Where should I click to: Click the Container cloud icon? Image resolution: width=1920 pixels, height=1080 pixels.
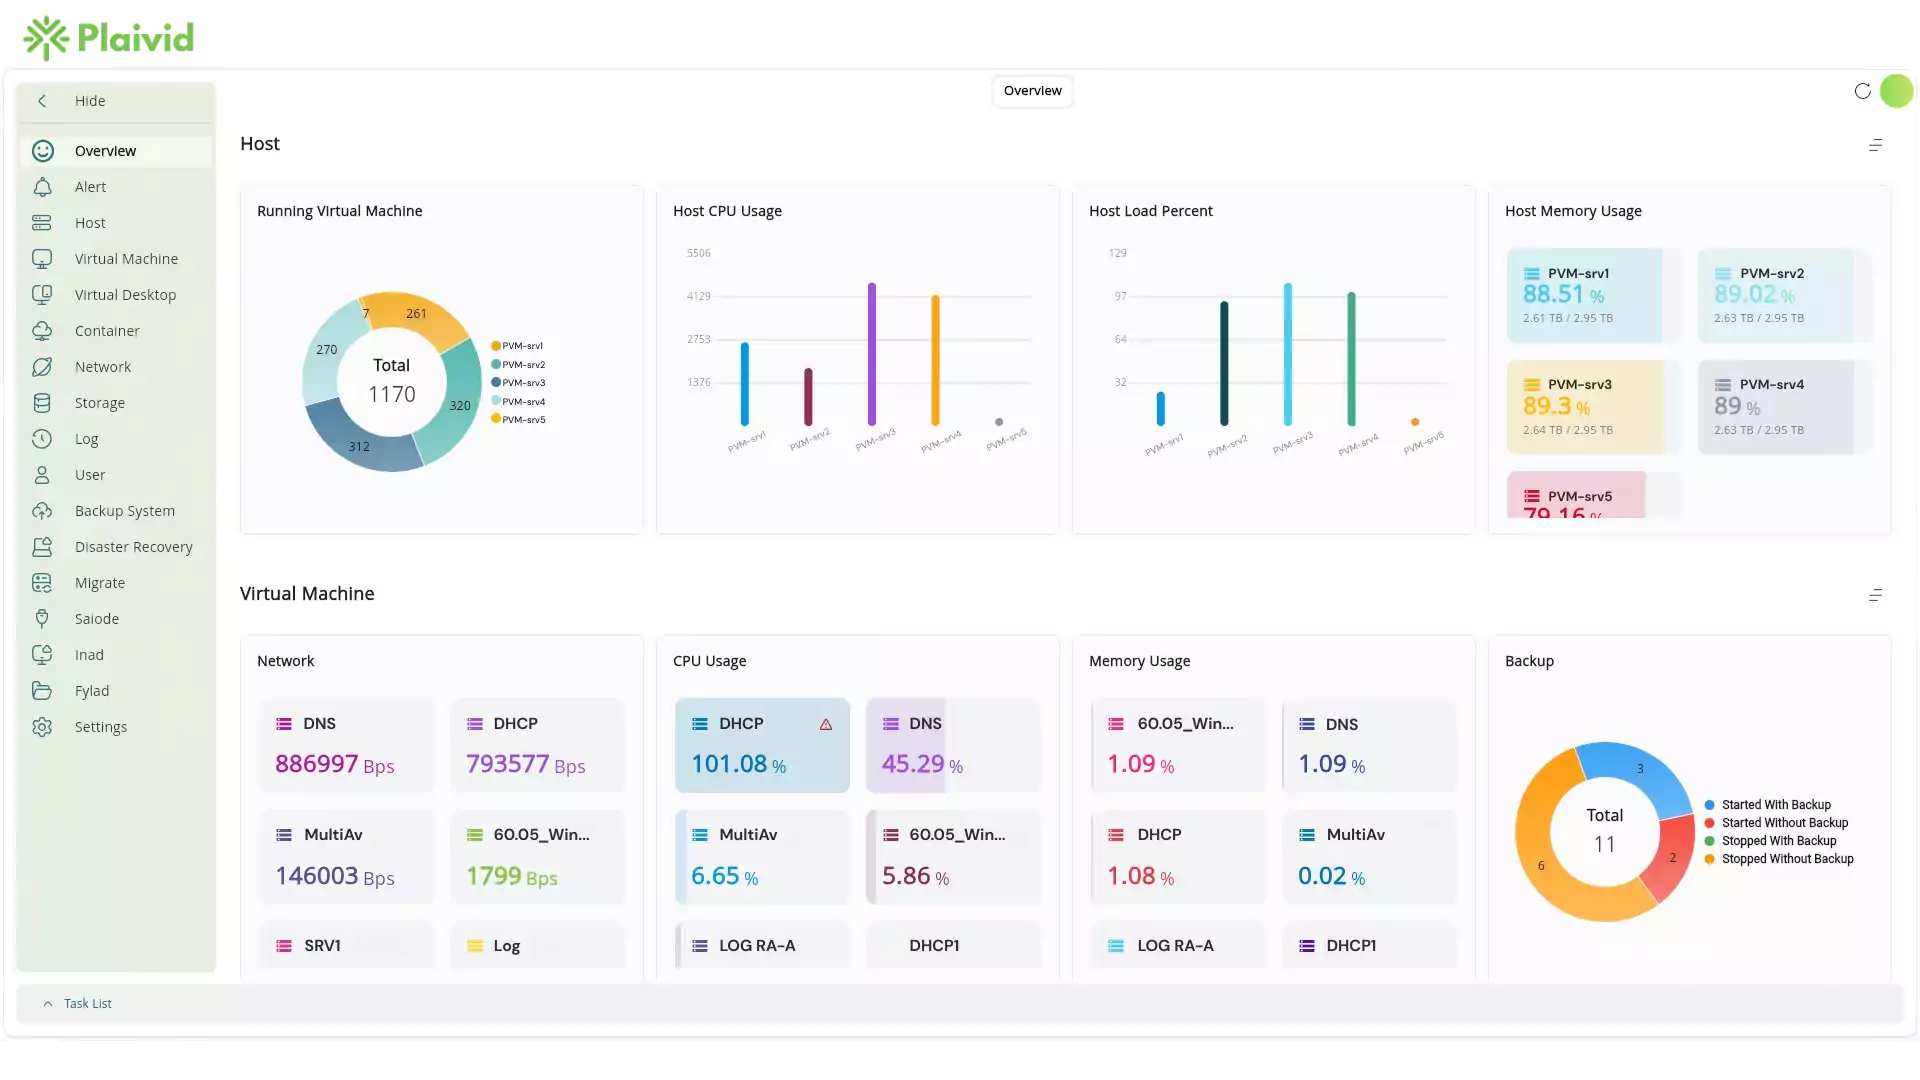[x=42, y=331]
